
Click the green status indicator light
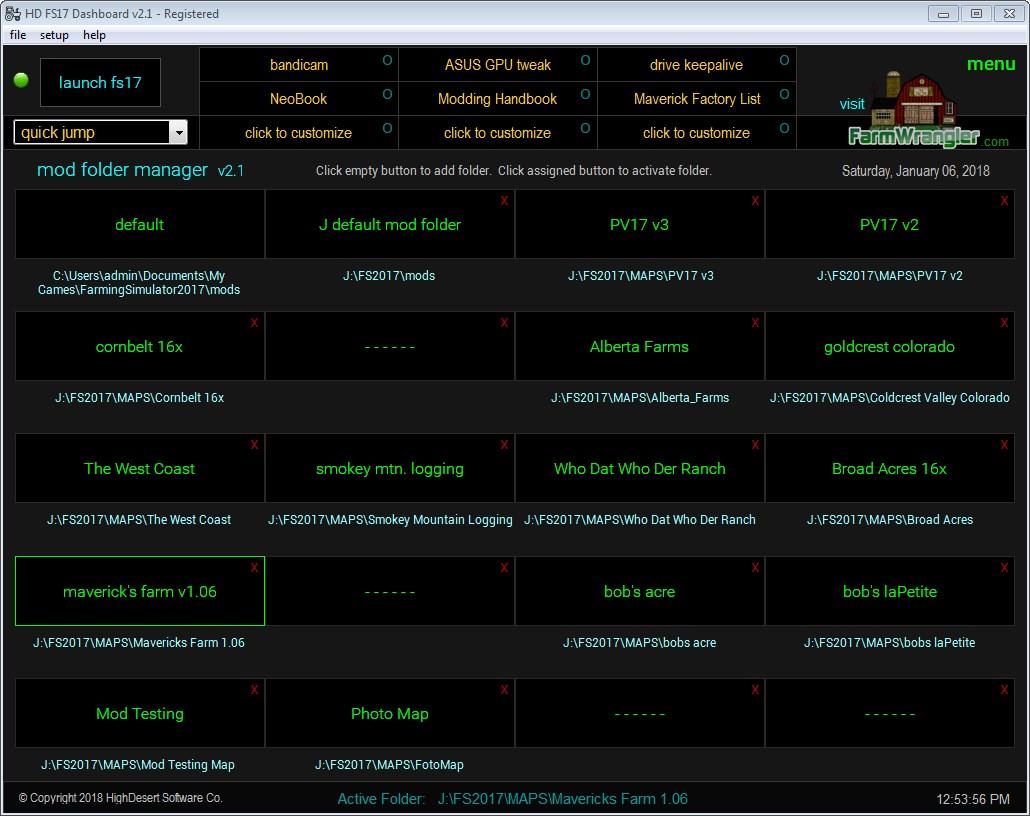[x=21, y=81]
